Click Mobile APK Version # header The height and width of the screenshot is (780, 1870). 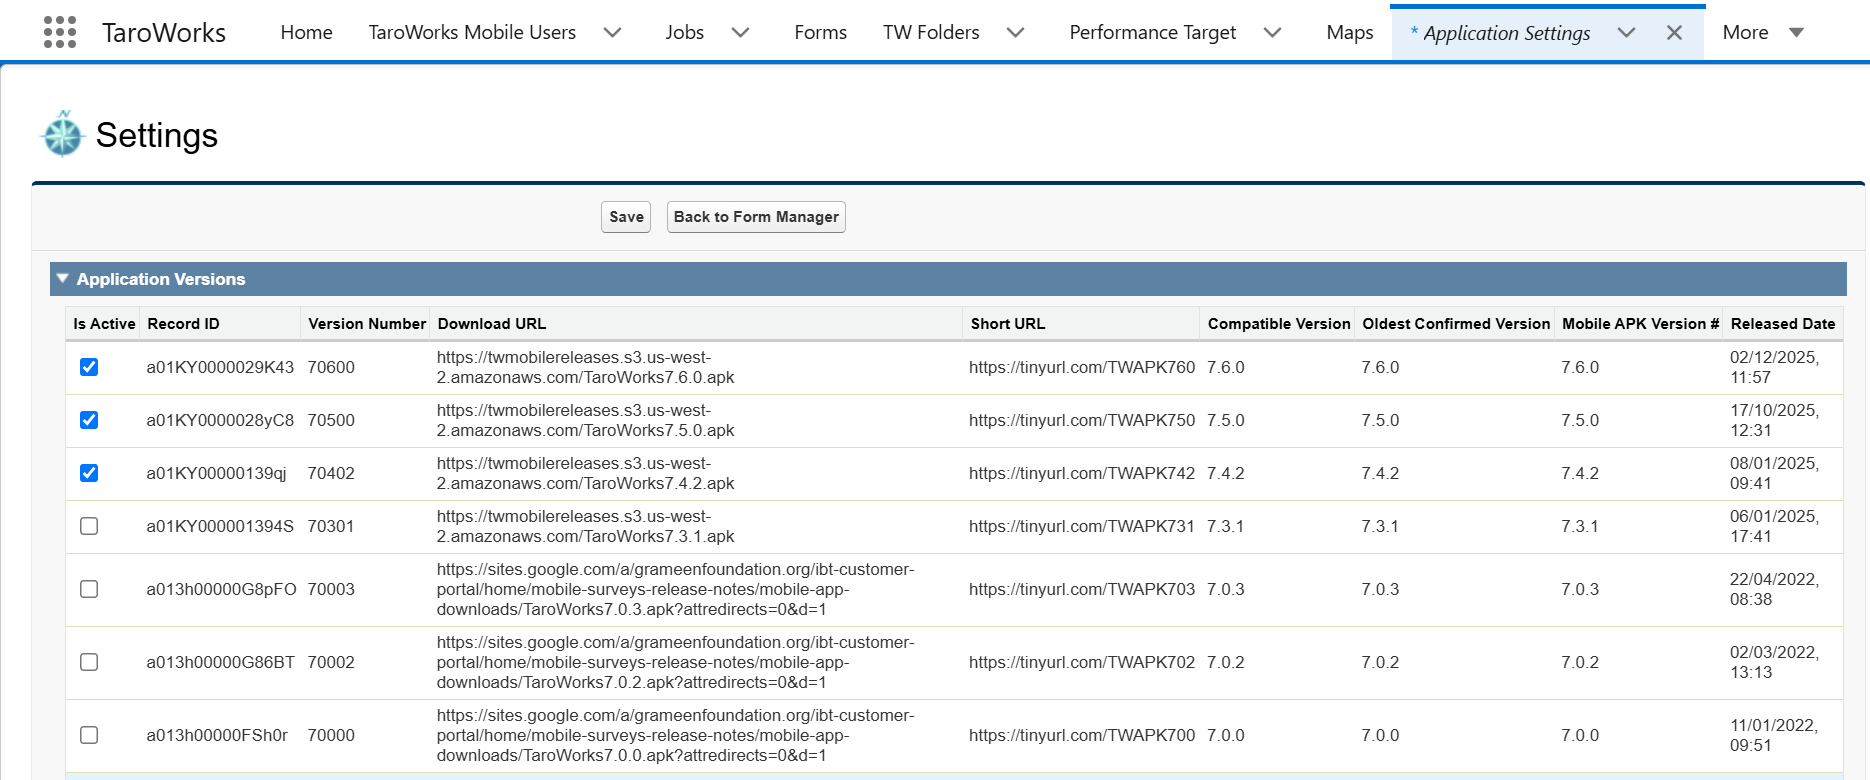pos(1640,324)
